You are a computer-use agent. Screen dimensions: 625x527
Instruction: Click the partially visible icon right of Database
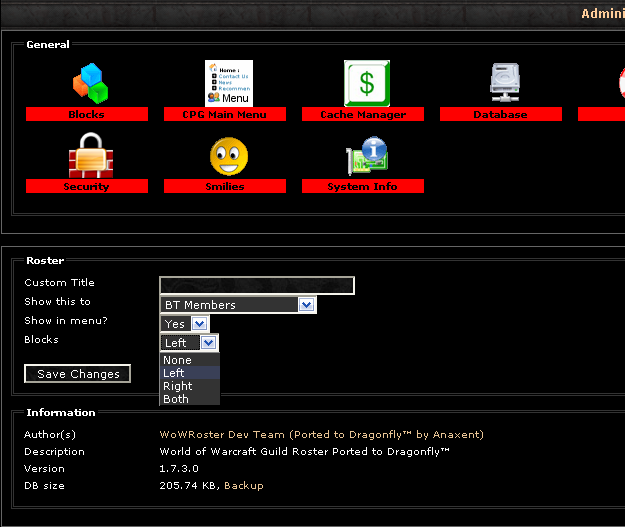(617, 84)
